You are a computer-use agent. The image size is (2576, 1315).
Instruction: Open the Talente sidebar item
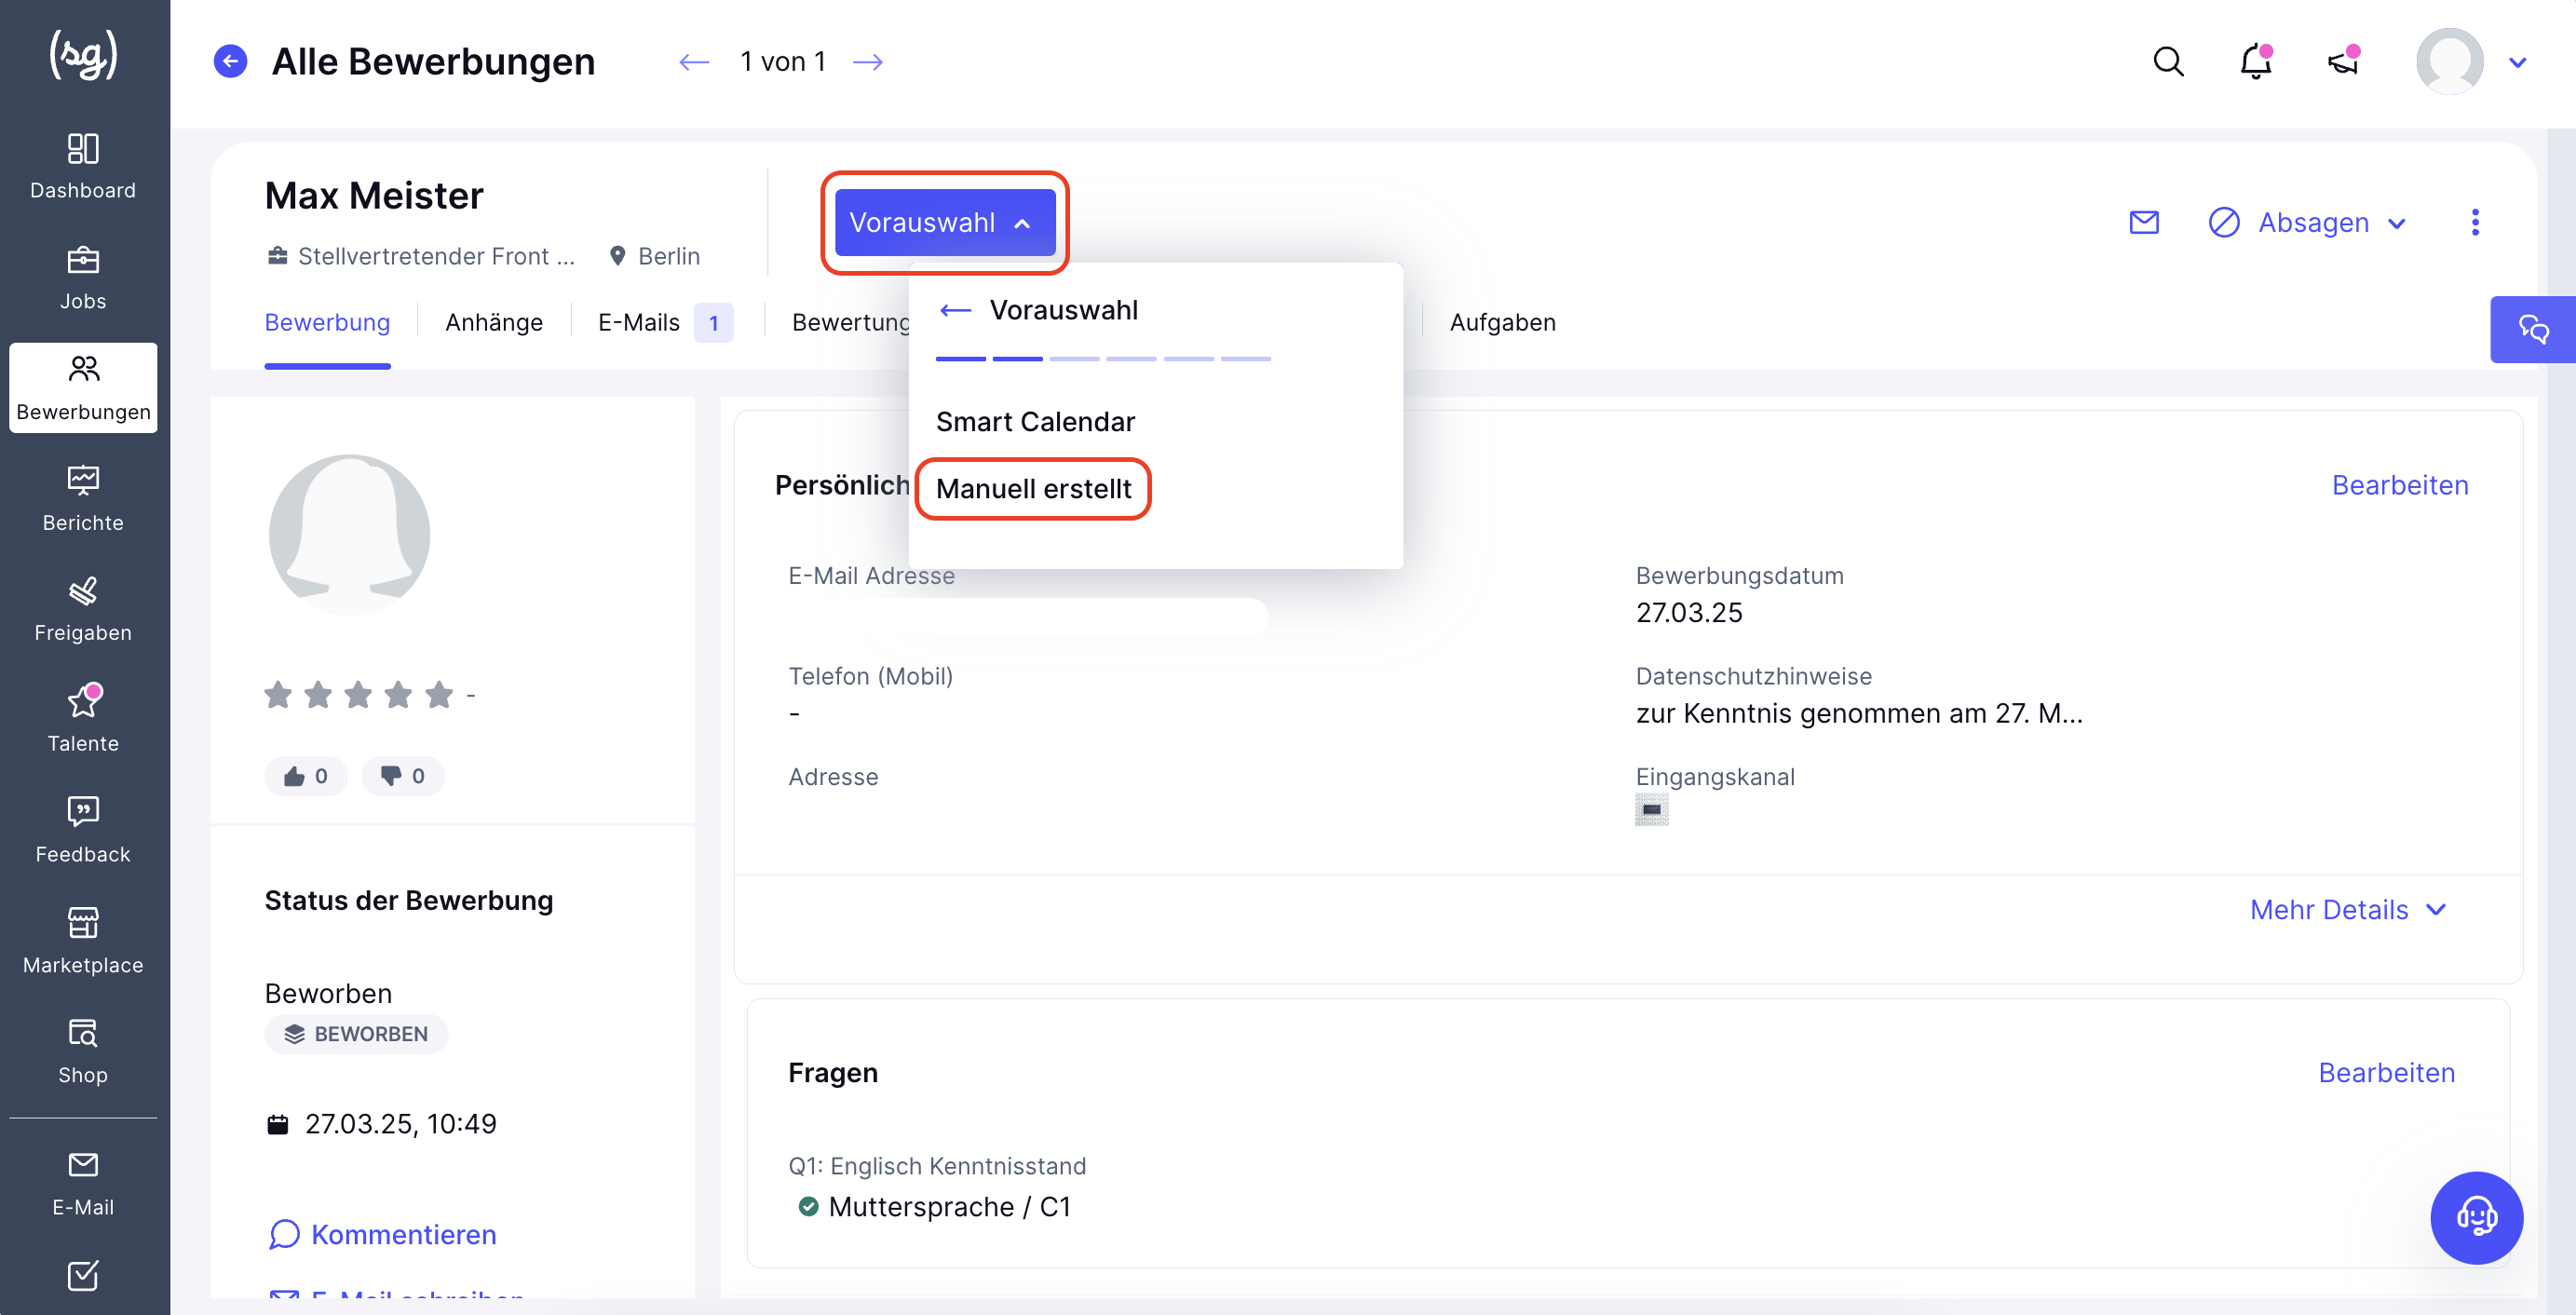[x=83, y=719]
